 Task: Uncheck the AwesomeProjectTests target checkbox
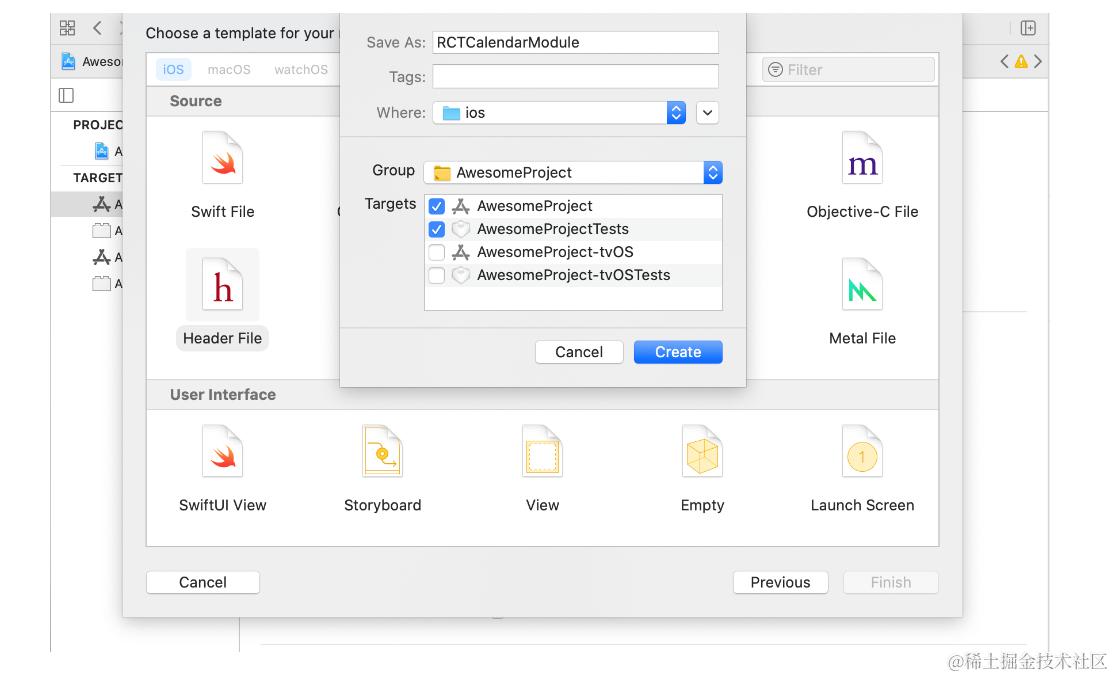pyautogui.click(x=437, y=229)
